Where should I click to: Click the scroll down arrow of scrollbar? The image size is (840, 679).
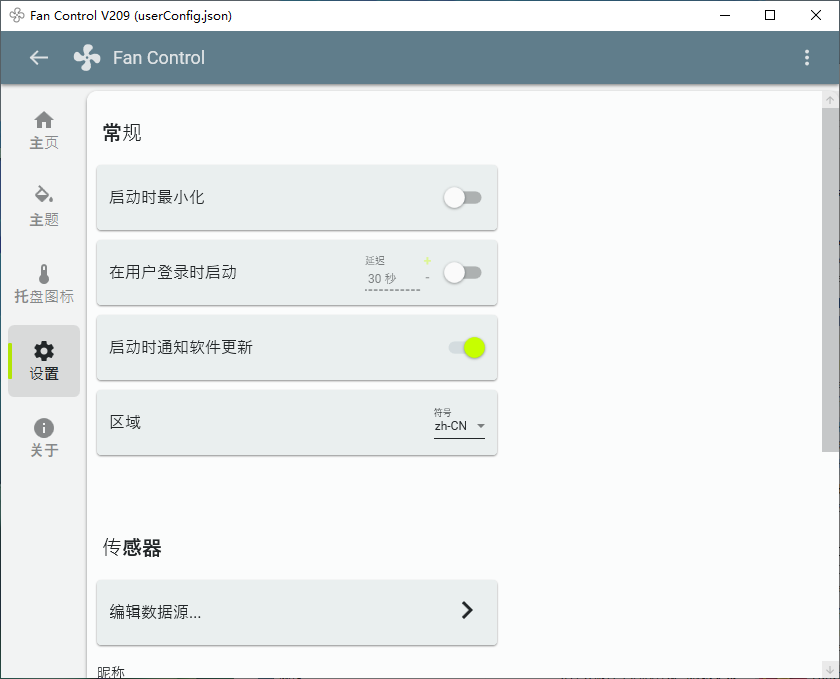click(x=829, y=669)
